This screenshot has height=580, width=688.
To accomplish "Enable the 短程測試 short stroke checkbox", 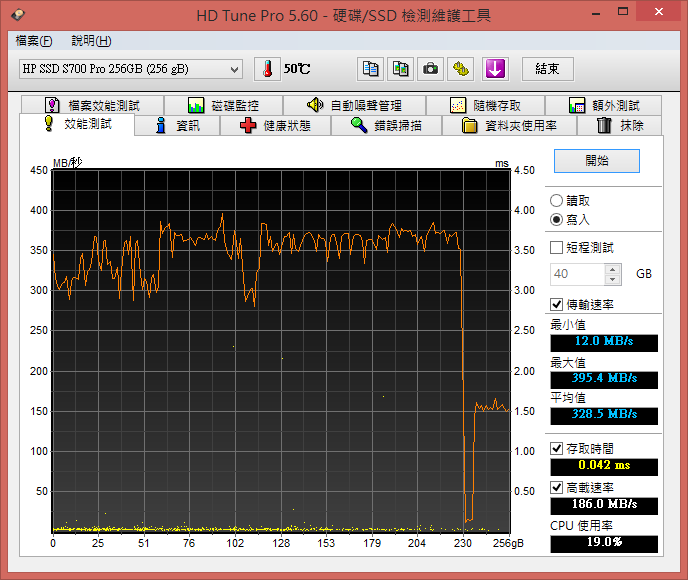I will [x=556, y=247].
